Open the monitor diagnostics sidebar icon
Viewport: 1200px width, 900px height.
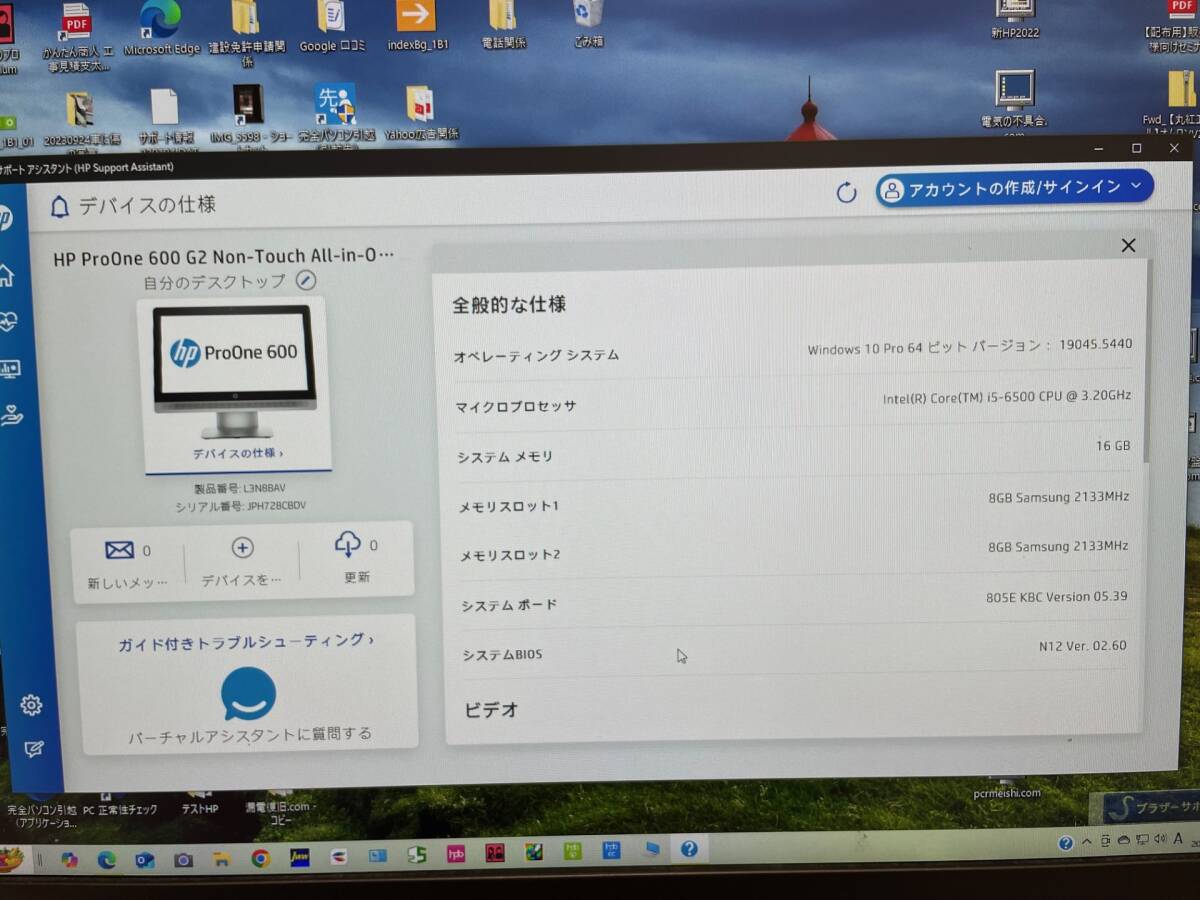click(10, 369)
